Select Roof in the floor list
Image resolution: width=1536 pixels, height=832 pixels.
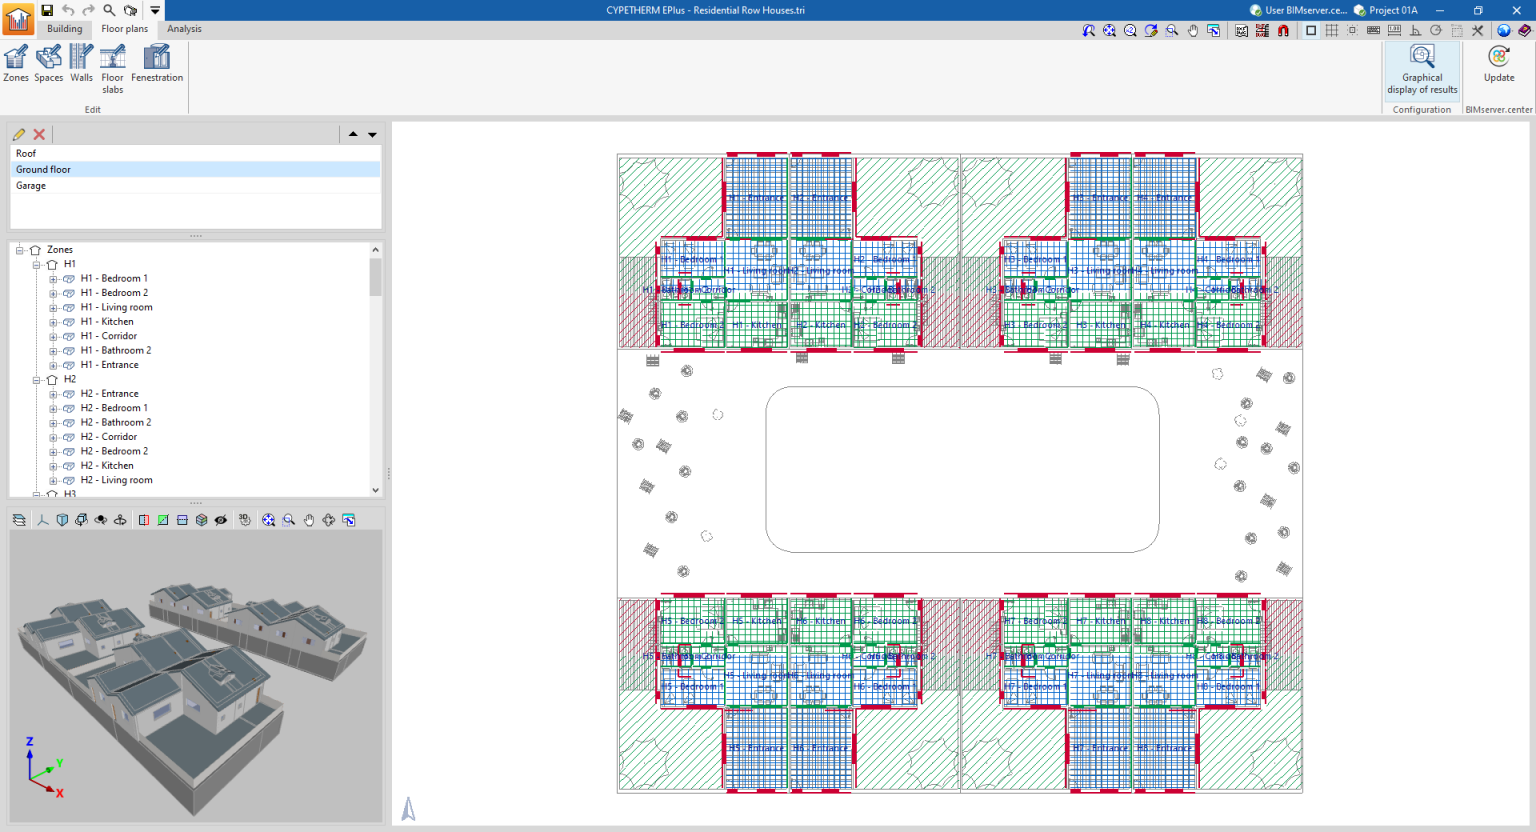195,154
